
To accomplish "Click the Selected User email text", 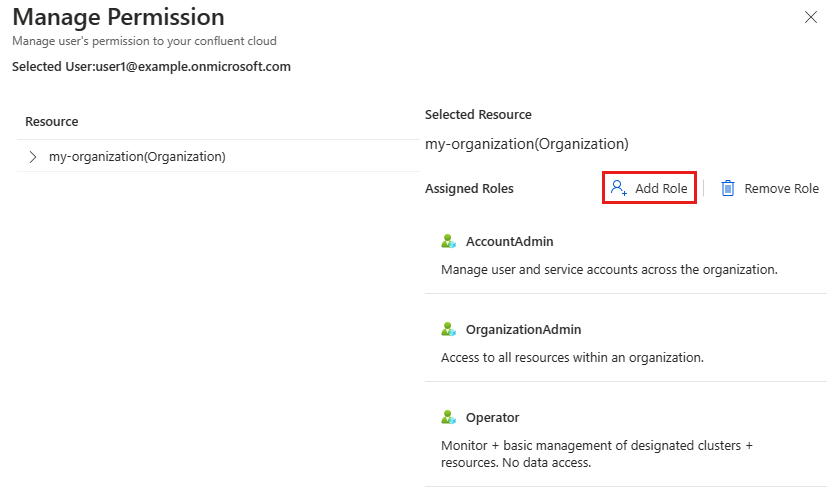I will tap(151, 67).
